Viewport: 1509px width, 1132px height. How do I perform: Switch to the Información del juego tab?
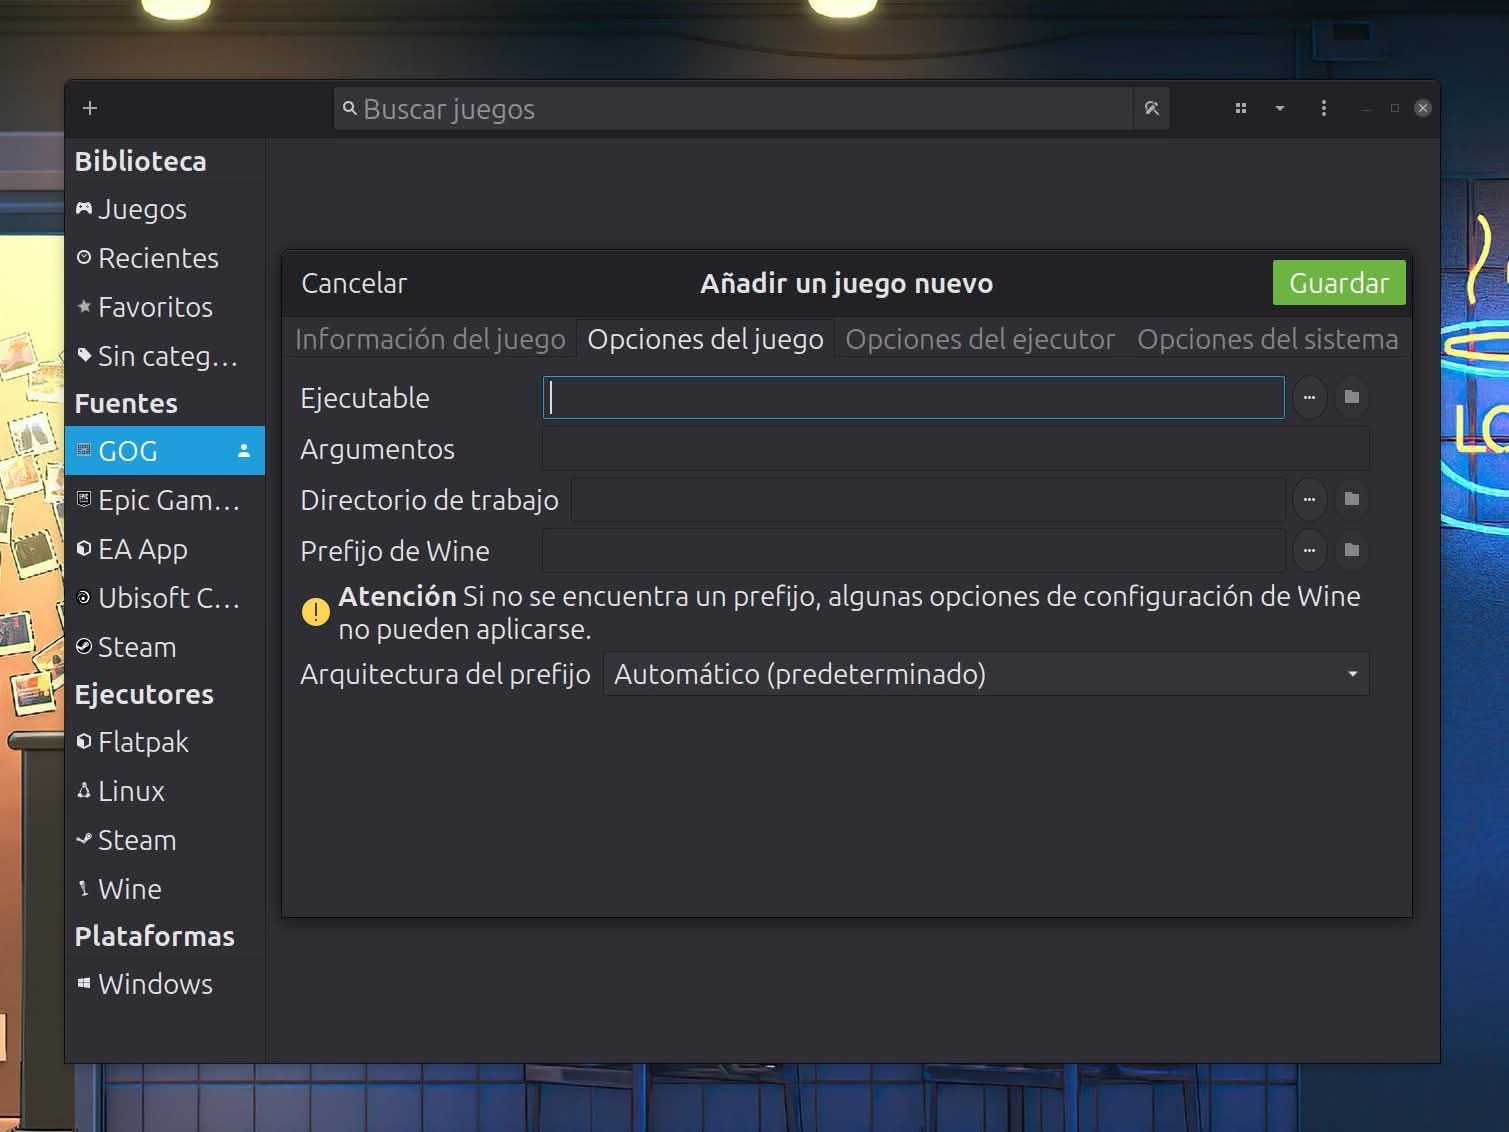[430, 339]
